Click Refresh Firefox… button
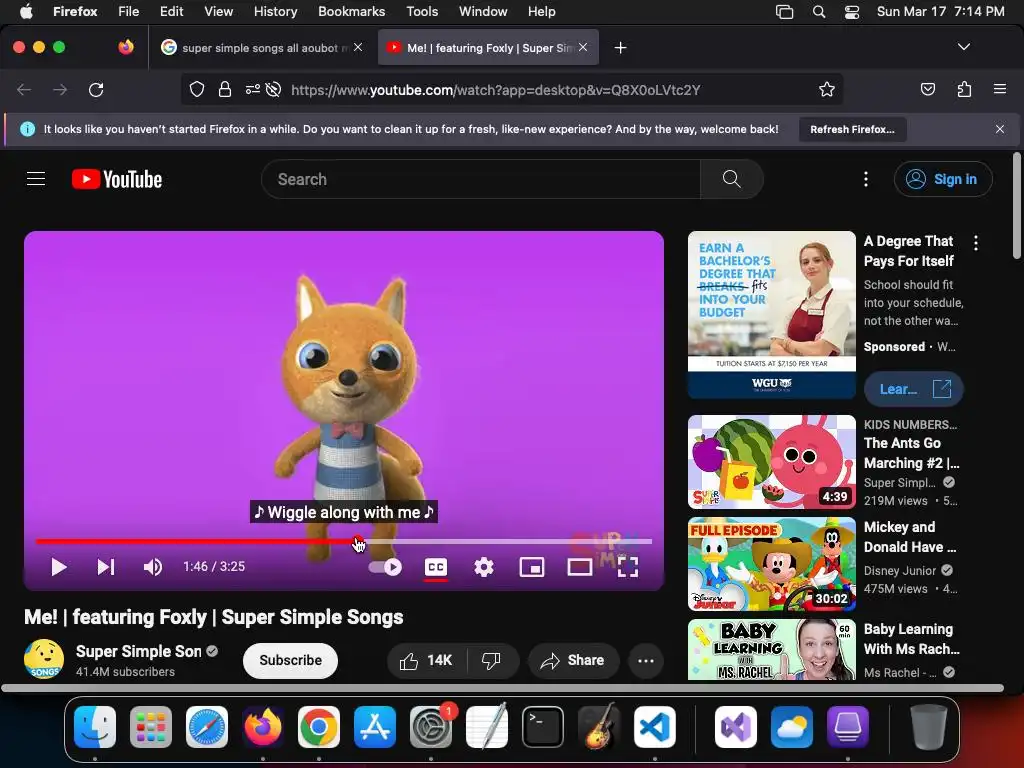The width and height of the screenshot is (1024, 768). pos(852,129)
